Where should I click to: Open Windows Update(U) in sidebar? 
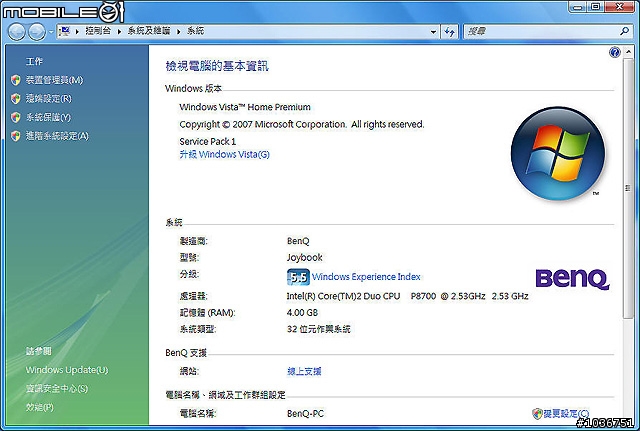67,370
